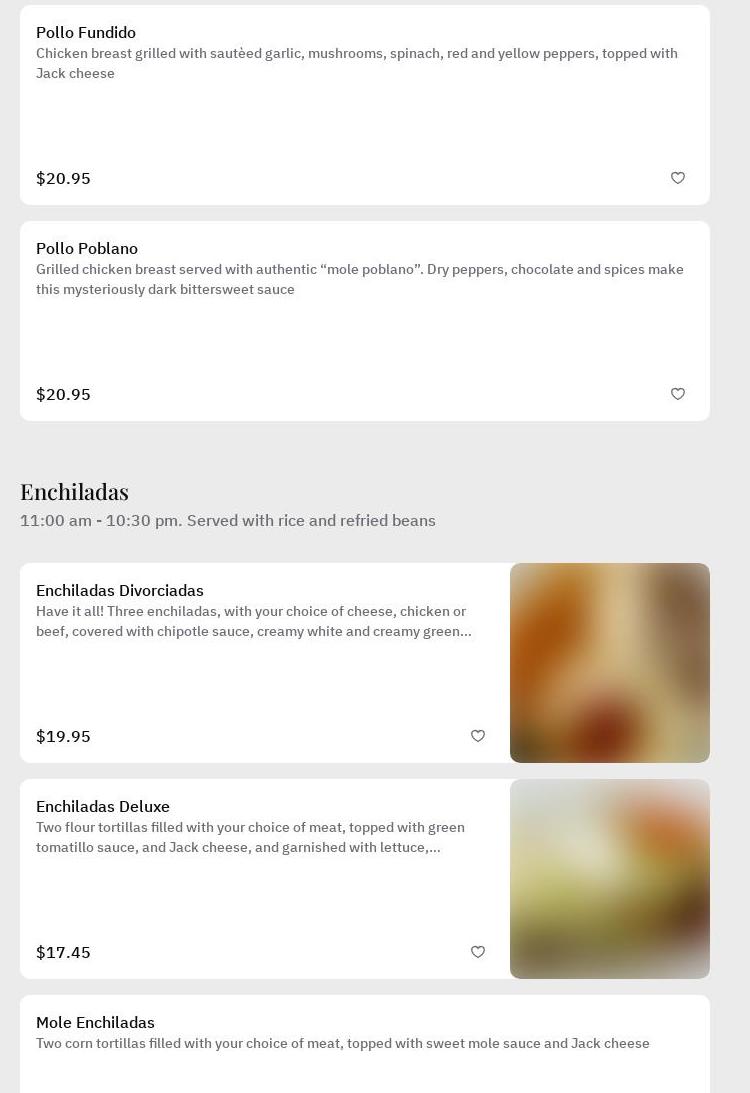Click the Pollo Poblano mole description text
This screenshot has height=1093, width=750.
click(360, 280)
